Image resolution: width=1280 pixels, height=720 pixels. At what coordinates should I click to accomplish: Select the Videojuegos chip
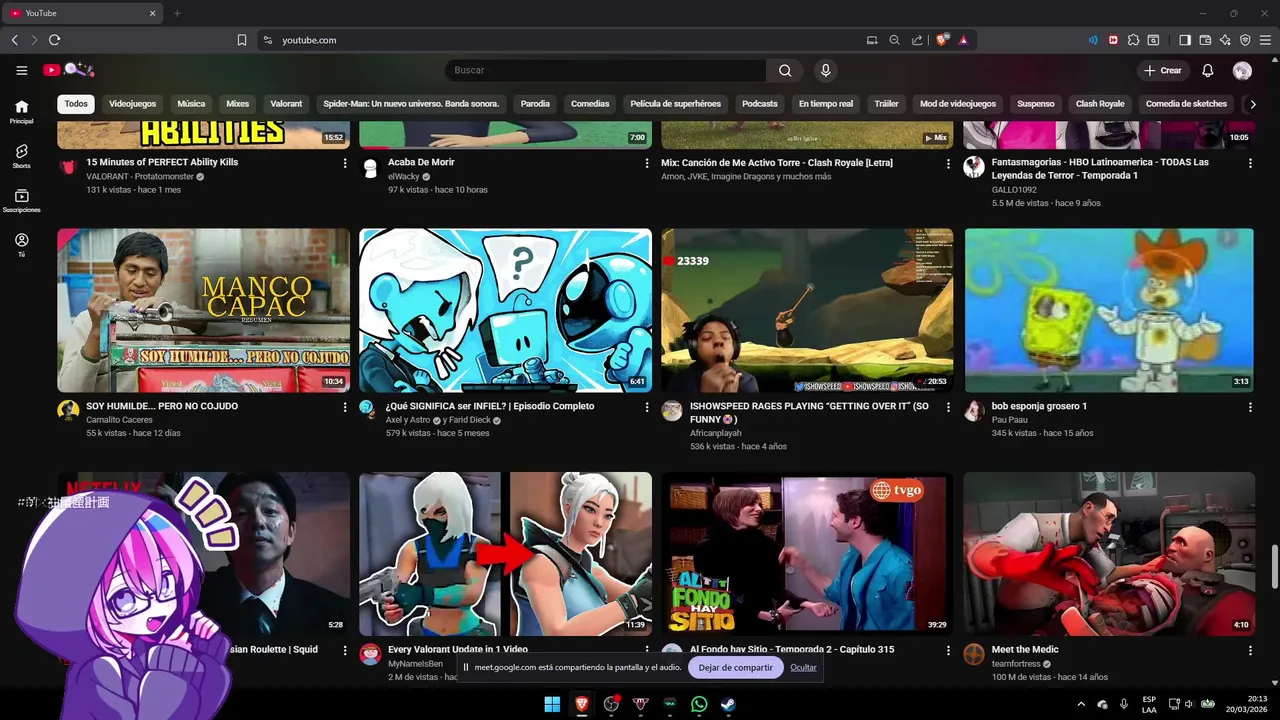132,103
